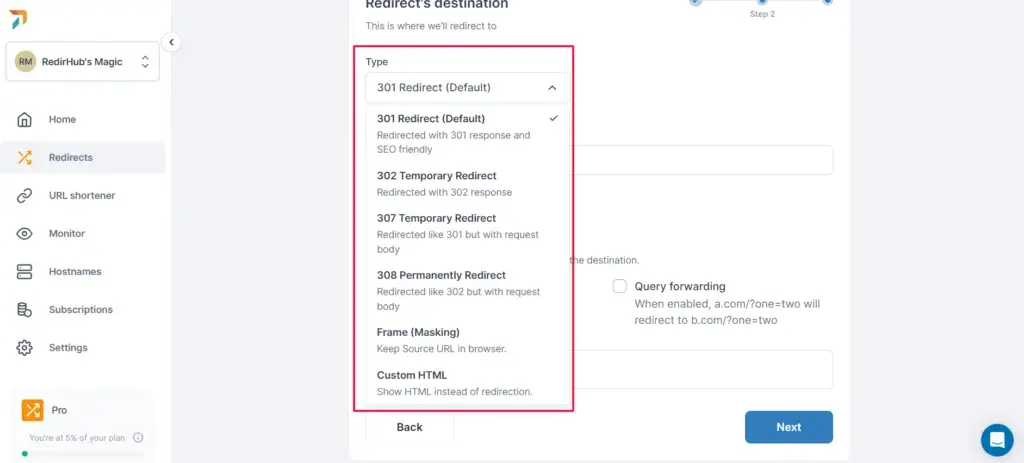
Task: Open Settings via its gear icon
Action: pos(24,347)
